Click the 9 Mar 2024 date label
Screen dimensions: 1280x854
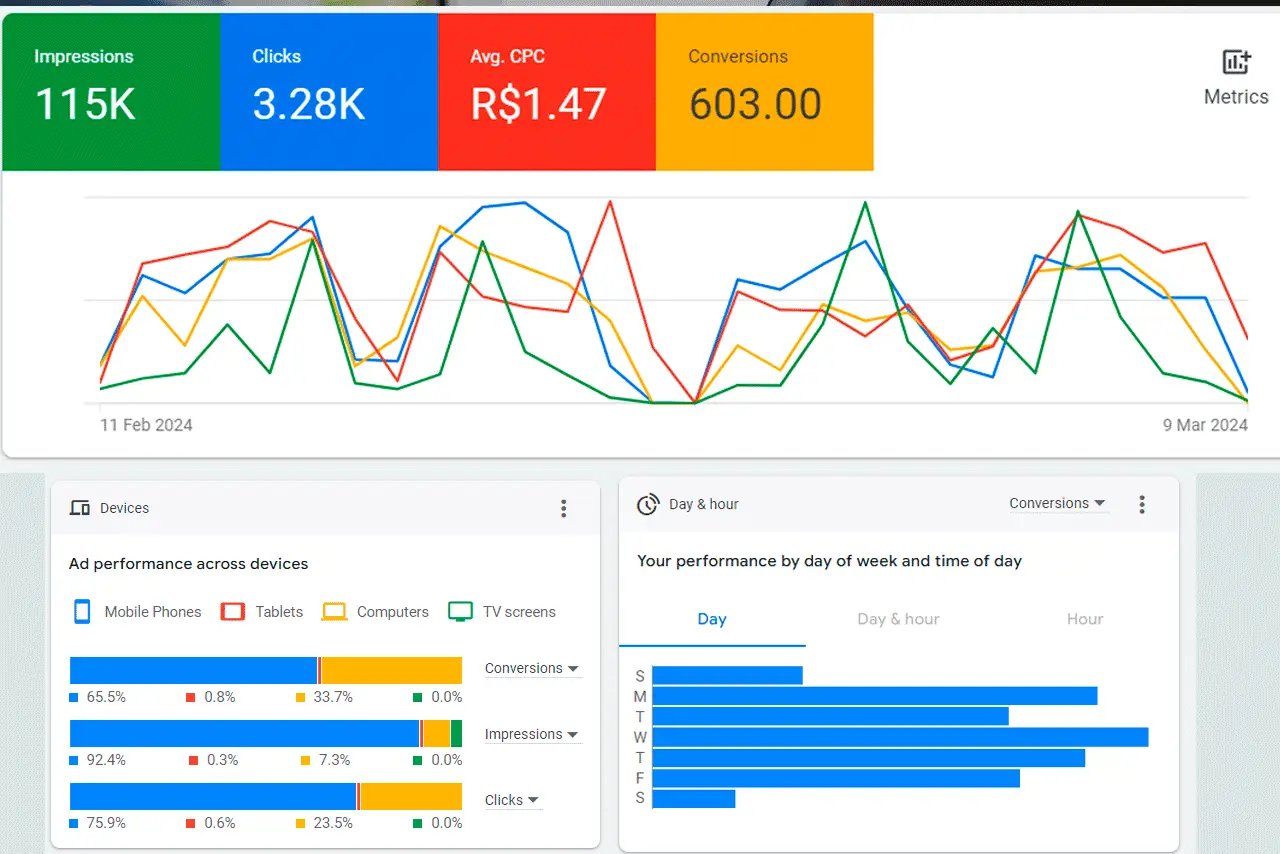(1205, 425)
